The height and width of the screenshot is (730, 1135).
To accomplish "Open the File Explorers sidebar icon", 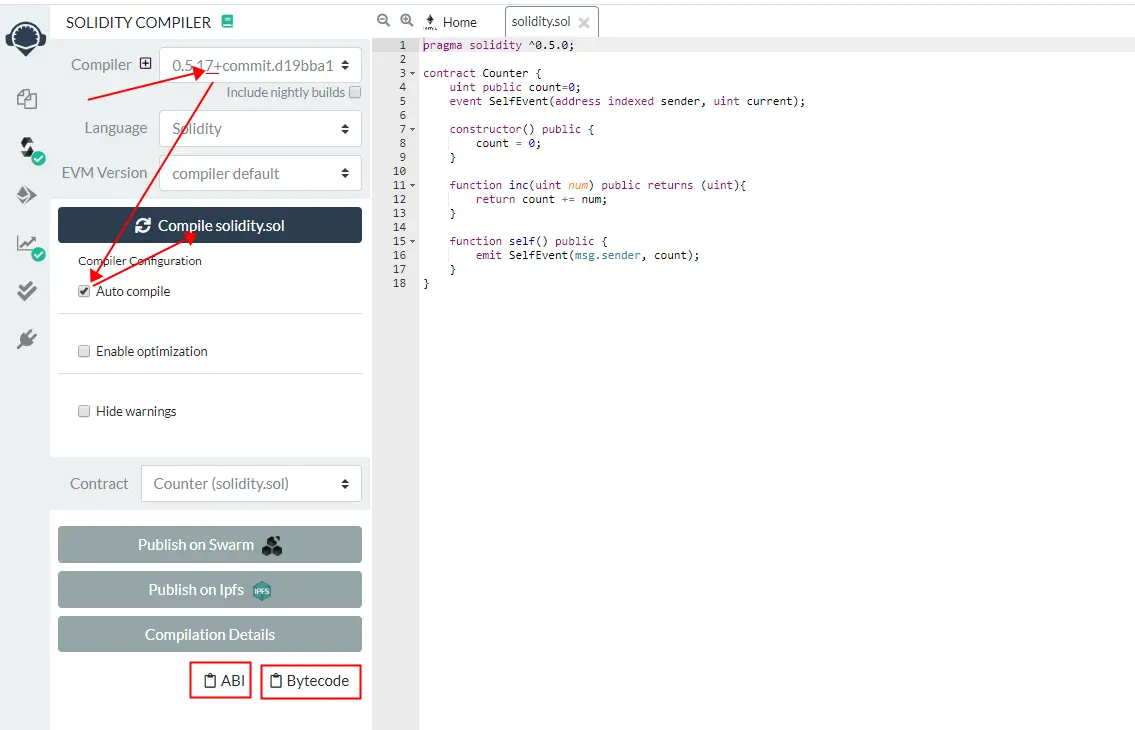I will tap(27, 98).
